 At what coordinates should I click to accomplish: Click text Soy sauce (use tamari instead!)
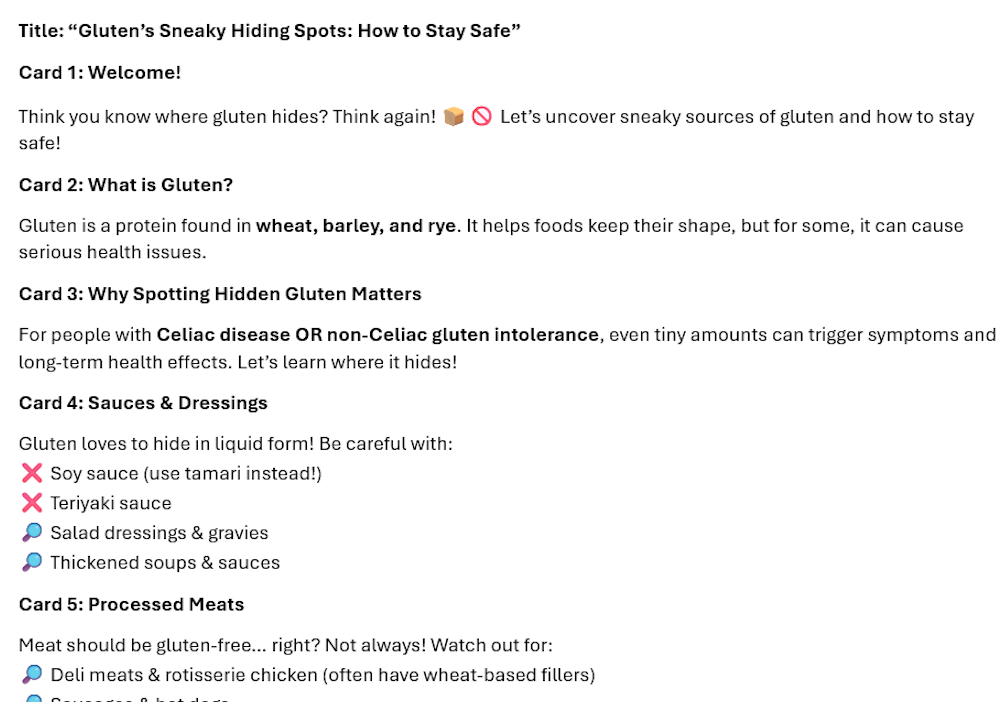coord(186,473)
